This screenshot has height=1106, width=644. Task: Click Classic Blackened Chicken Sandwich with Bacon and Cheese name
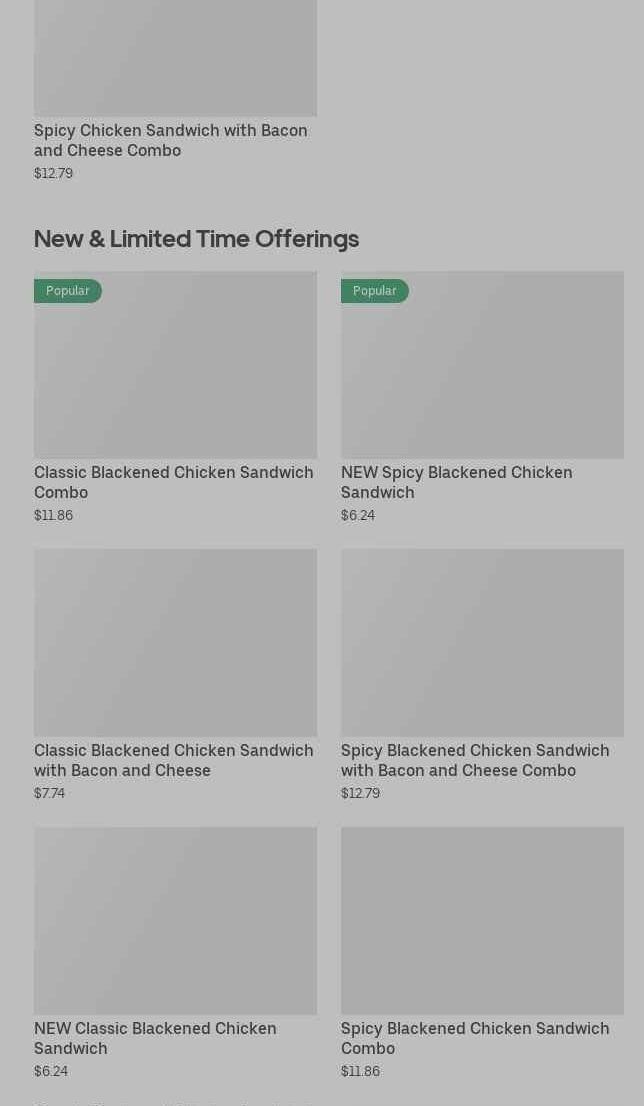click(173, 760)
